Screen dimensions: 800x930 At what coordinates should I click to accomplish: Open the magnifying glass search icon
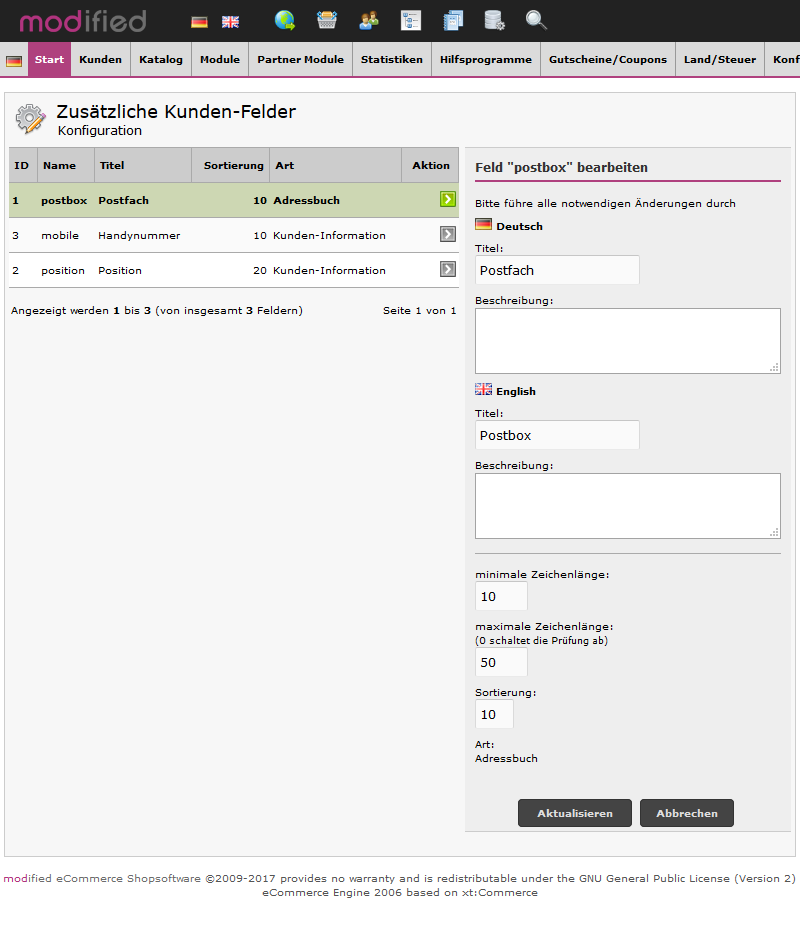pos(536,20)
